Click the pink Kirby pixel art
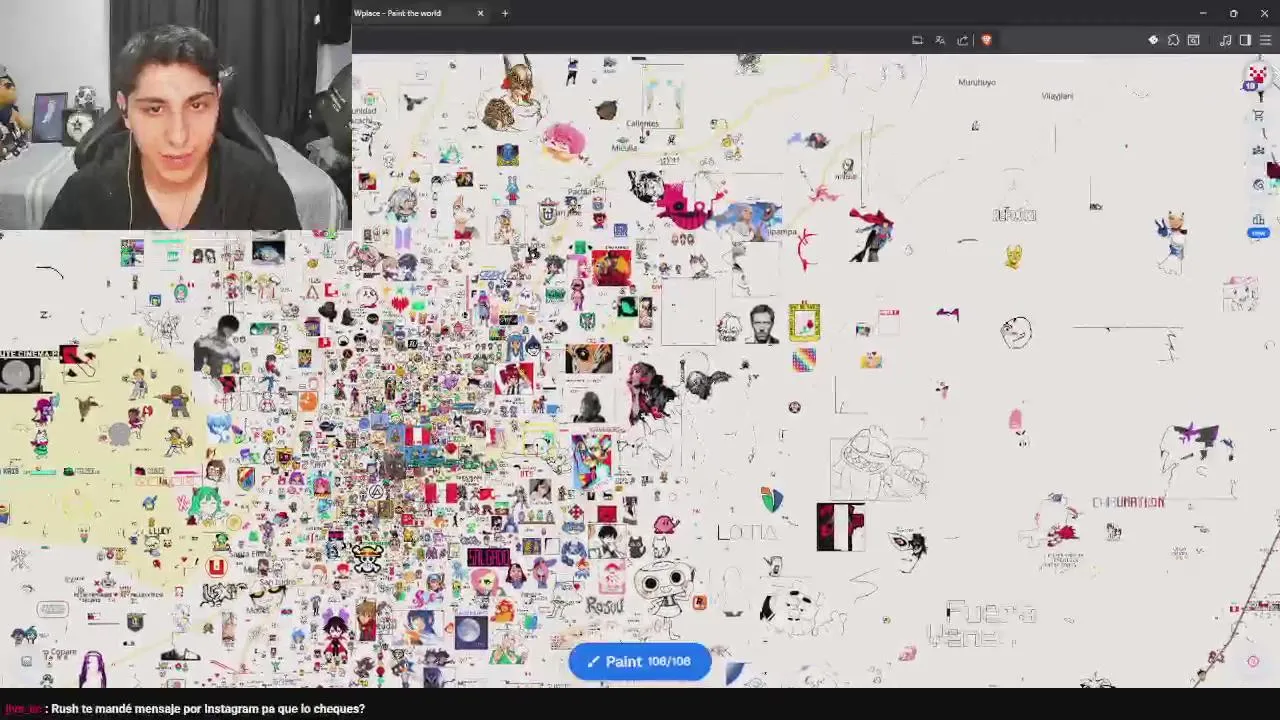The image size is (1280, 720). (x=666, y=523)
